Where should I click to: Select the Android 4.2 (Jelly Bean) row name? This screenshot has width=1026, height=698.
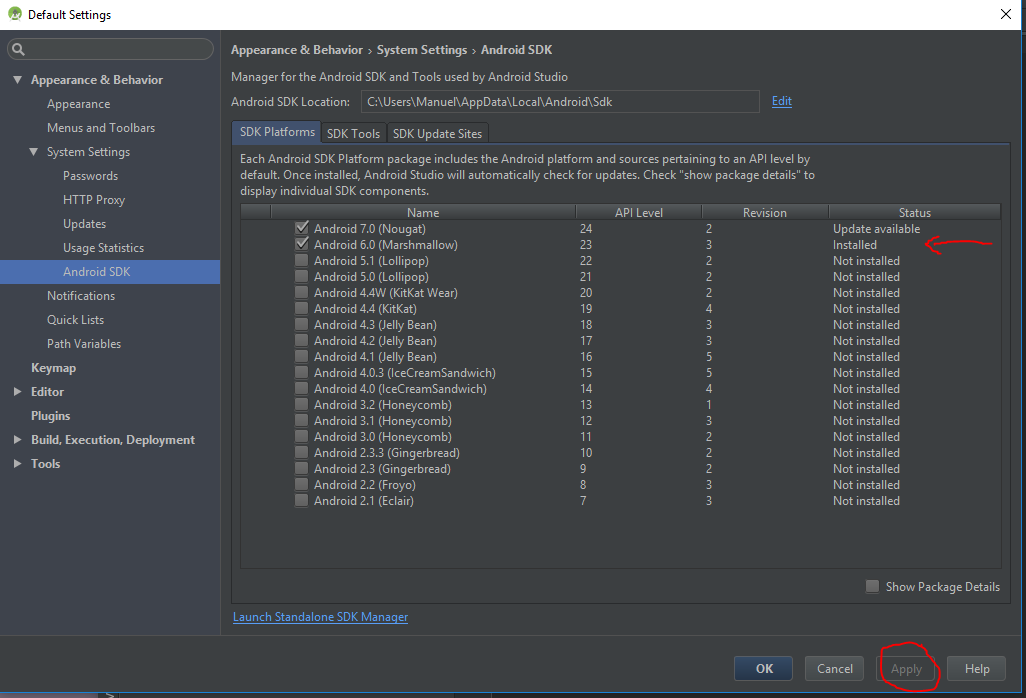pos(375,340)
